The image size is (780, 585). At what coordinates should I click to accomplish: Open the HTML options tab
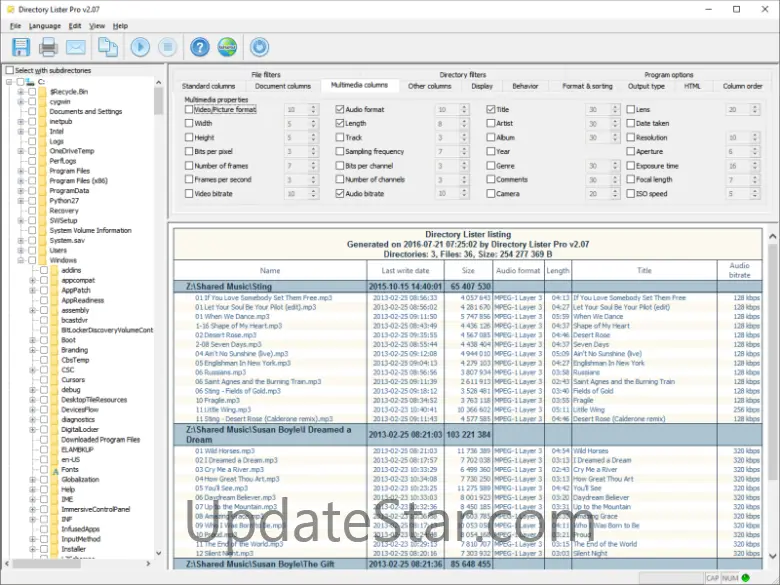[x=692, y=86]
